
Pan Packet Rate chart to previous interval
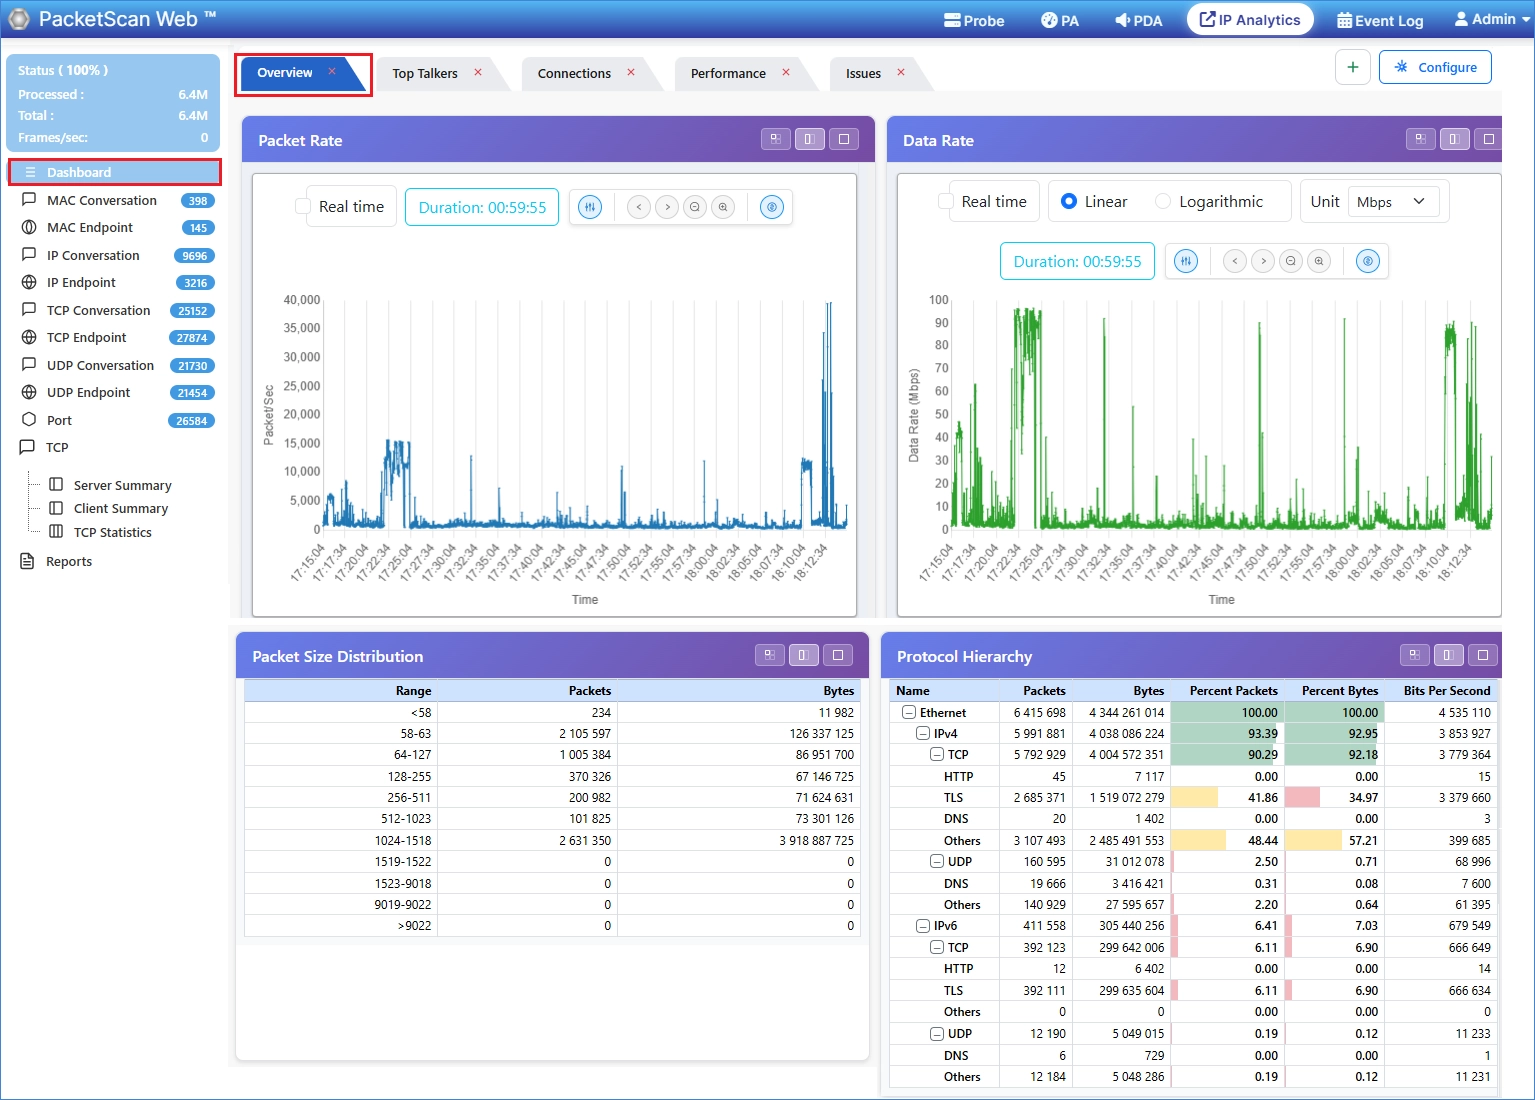pos(639,207)
